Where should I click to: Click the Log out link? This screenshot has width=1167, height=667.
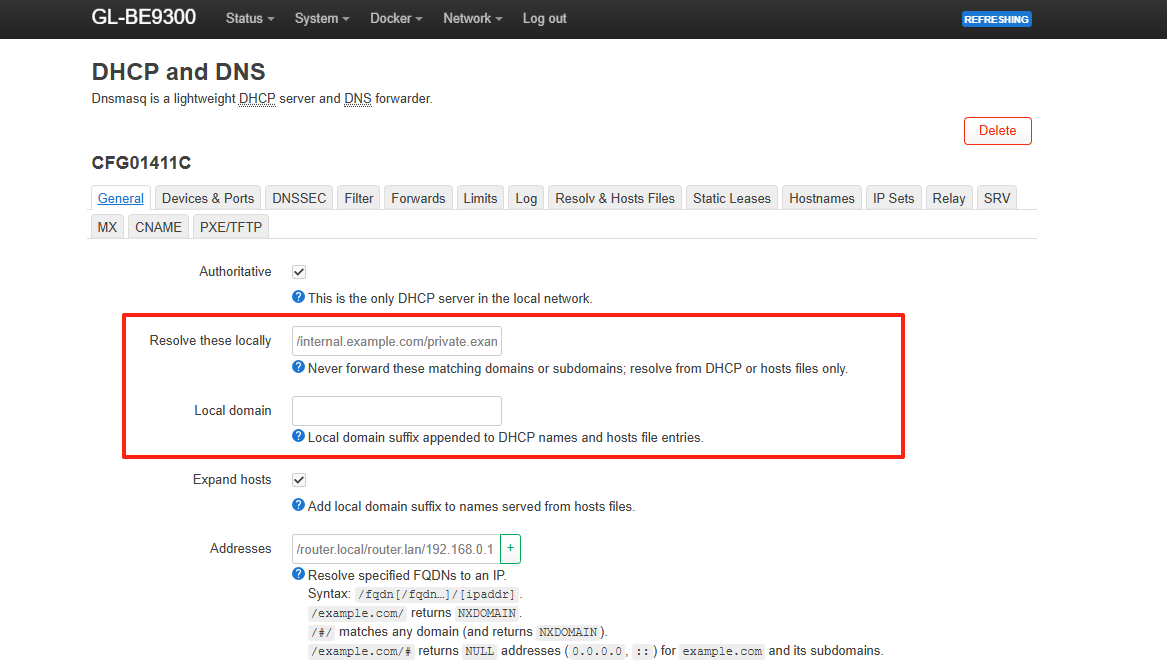[x=544, y=18]
